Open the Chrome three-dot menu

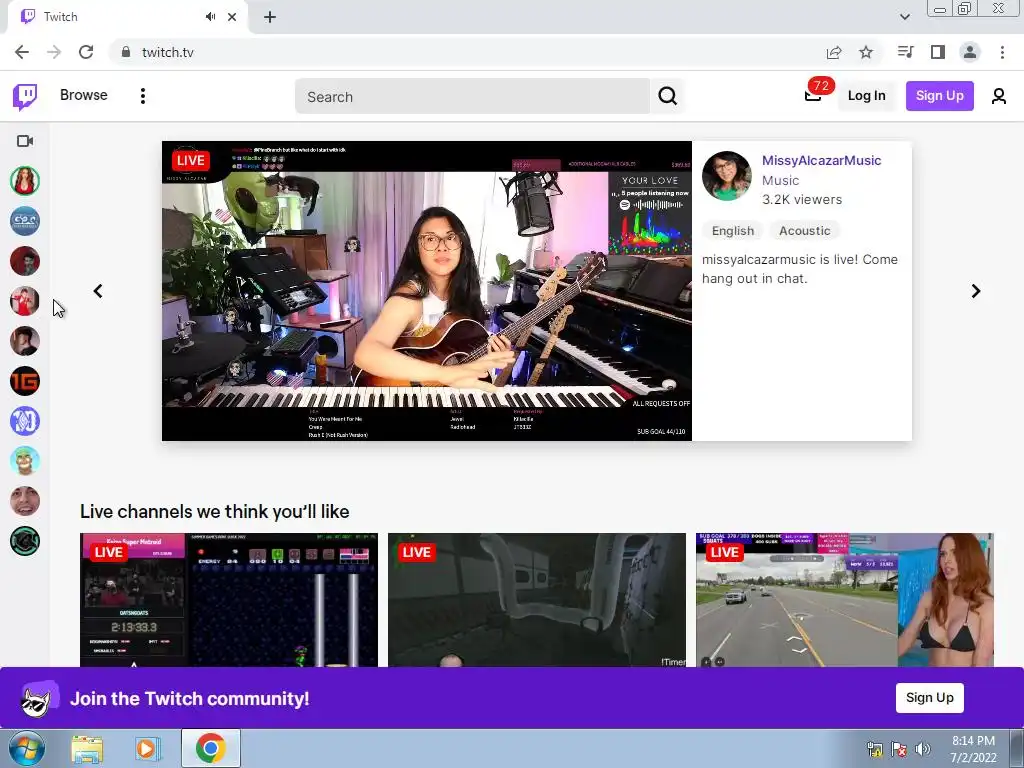point(1002,52)
